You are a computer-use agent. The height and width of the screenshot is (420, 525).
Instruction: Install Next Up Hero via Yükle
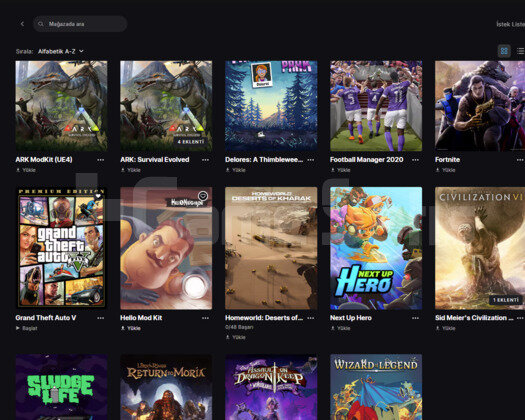tap(340, 328)
